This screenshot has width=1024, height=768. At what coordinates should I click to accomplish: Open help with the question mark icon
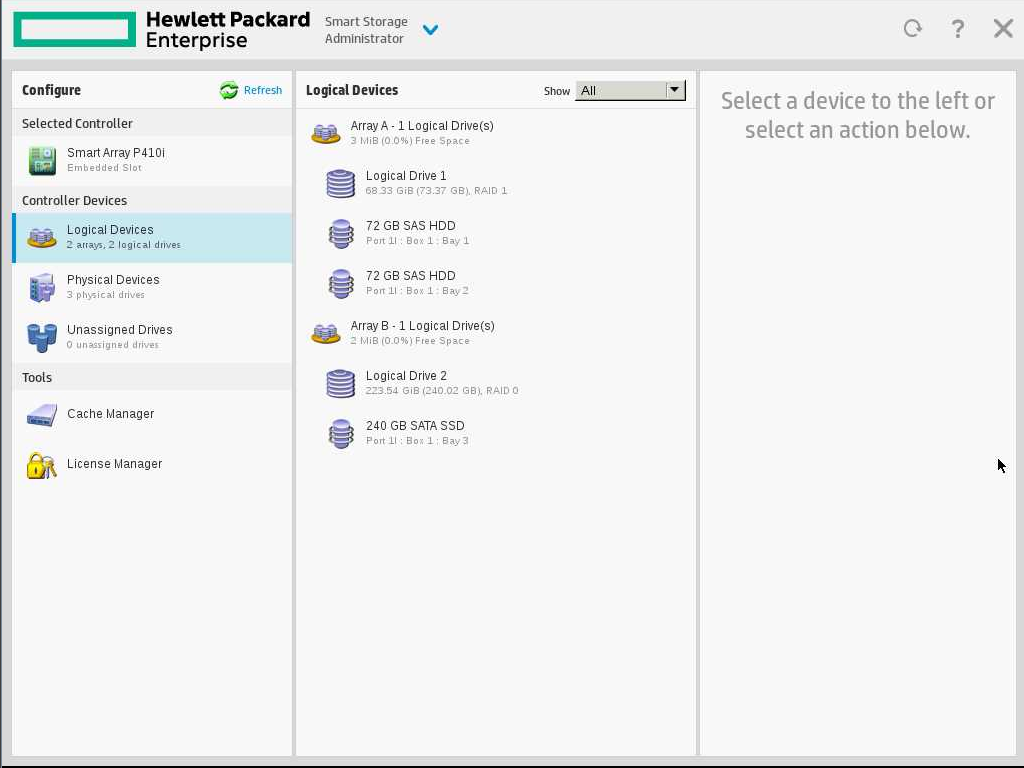(x=957, y=29)
